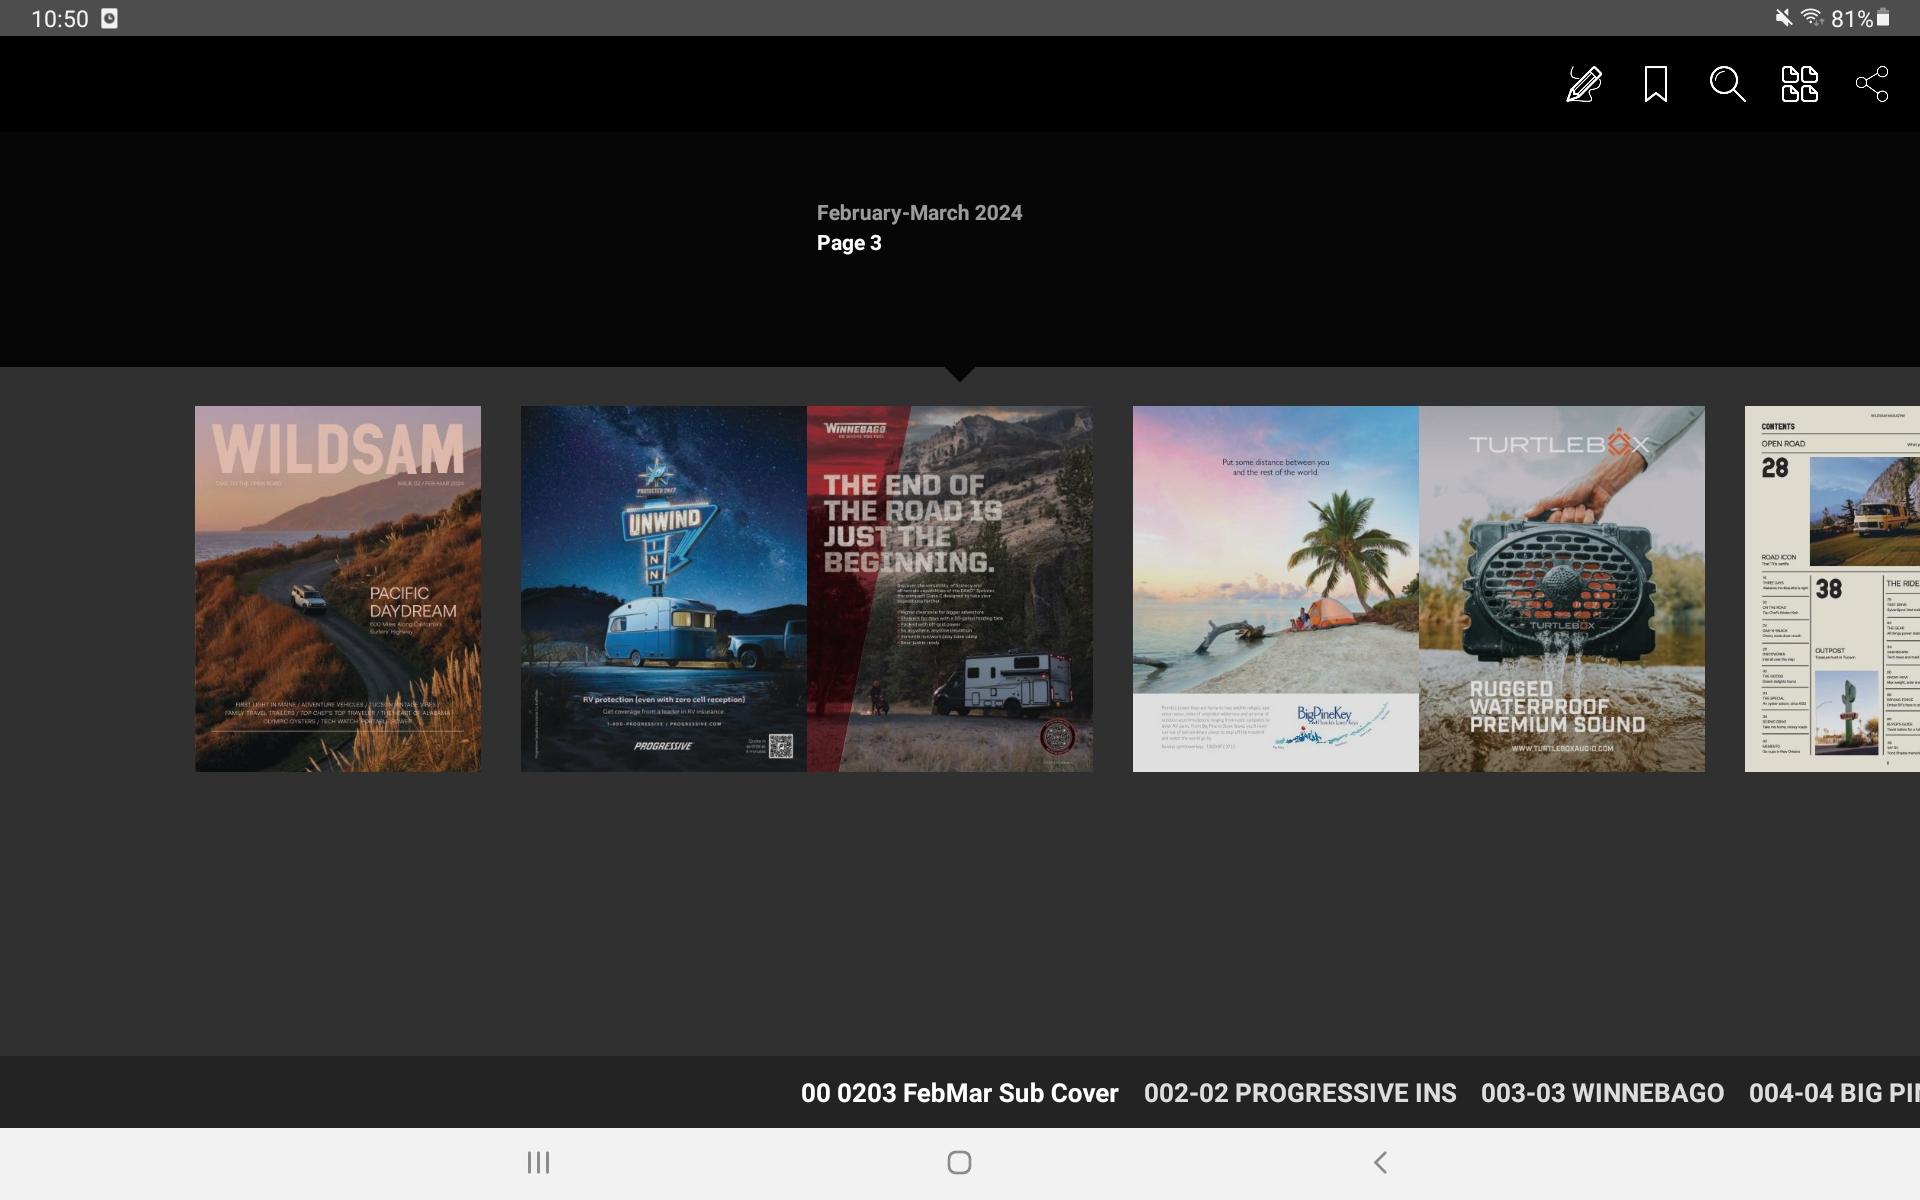Tap the Android home button

click(959, 1162)
